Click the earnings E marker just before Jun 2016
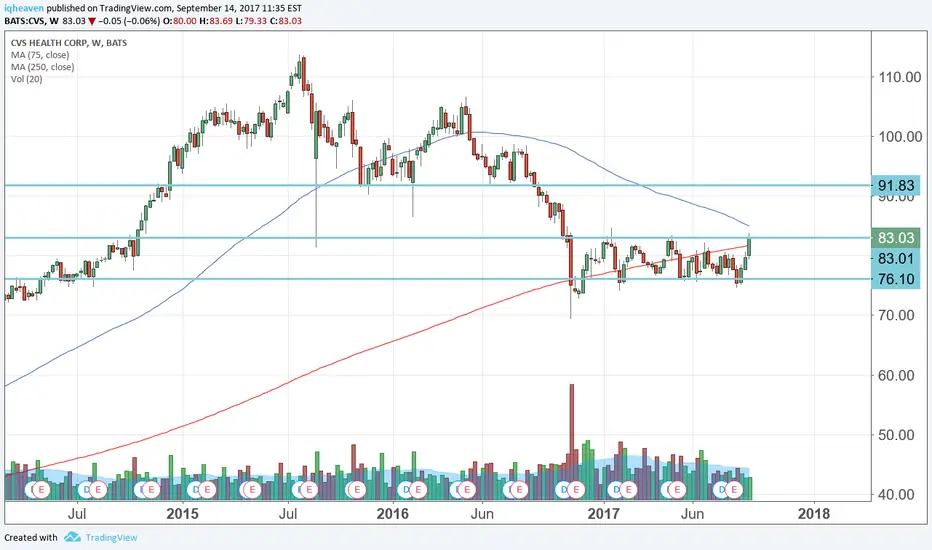This screenshot has width=932, height=550. [x=467, y=490]
